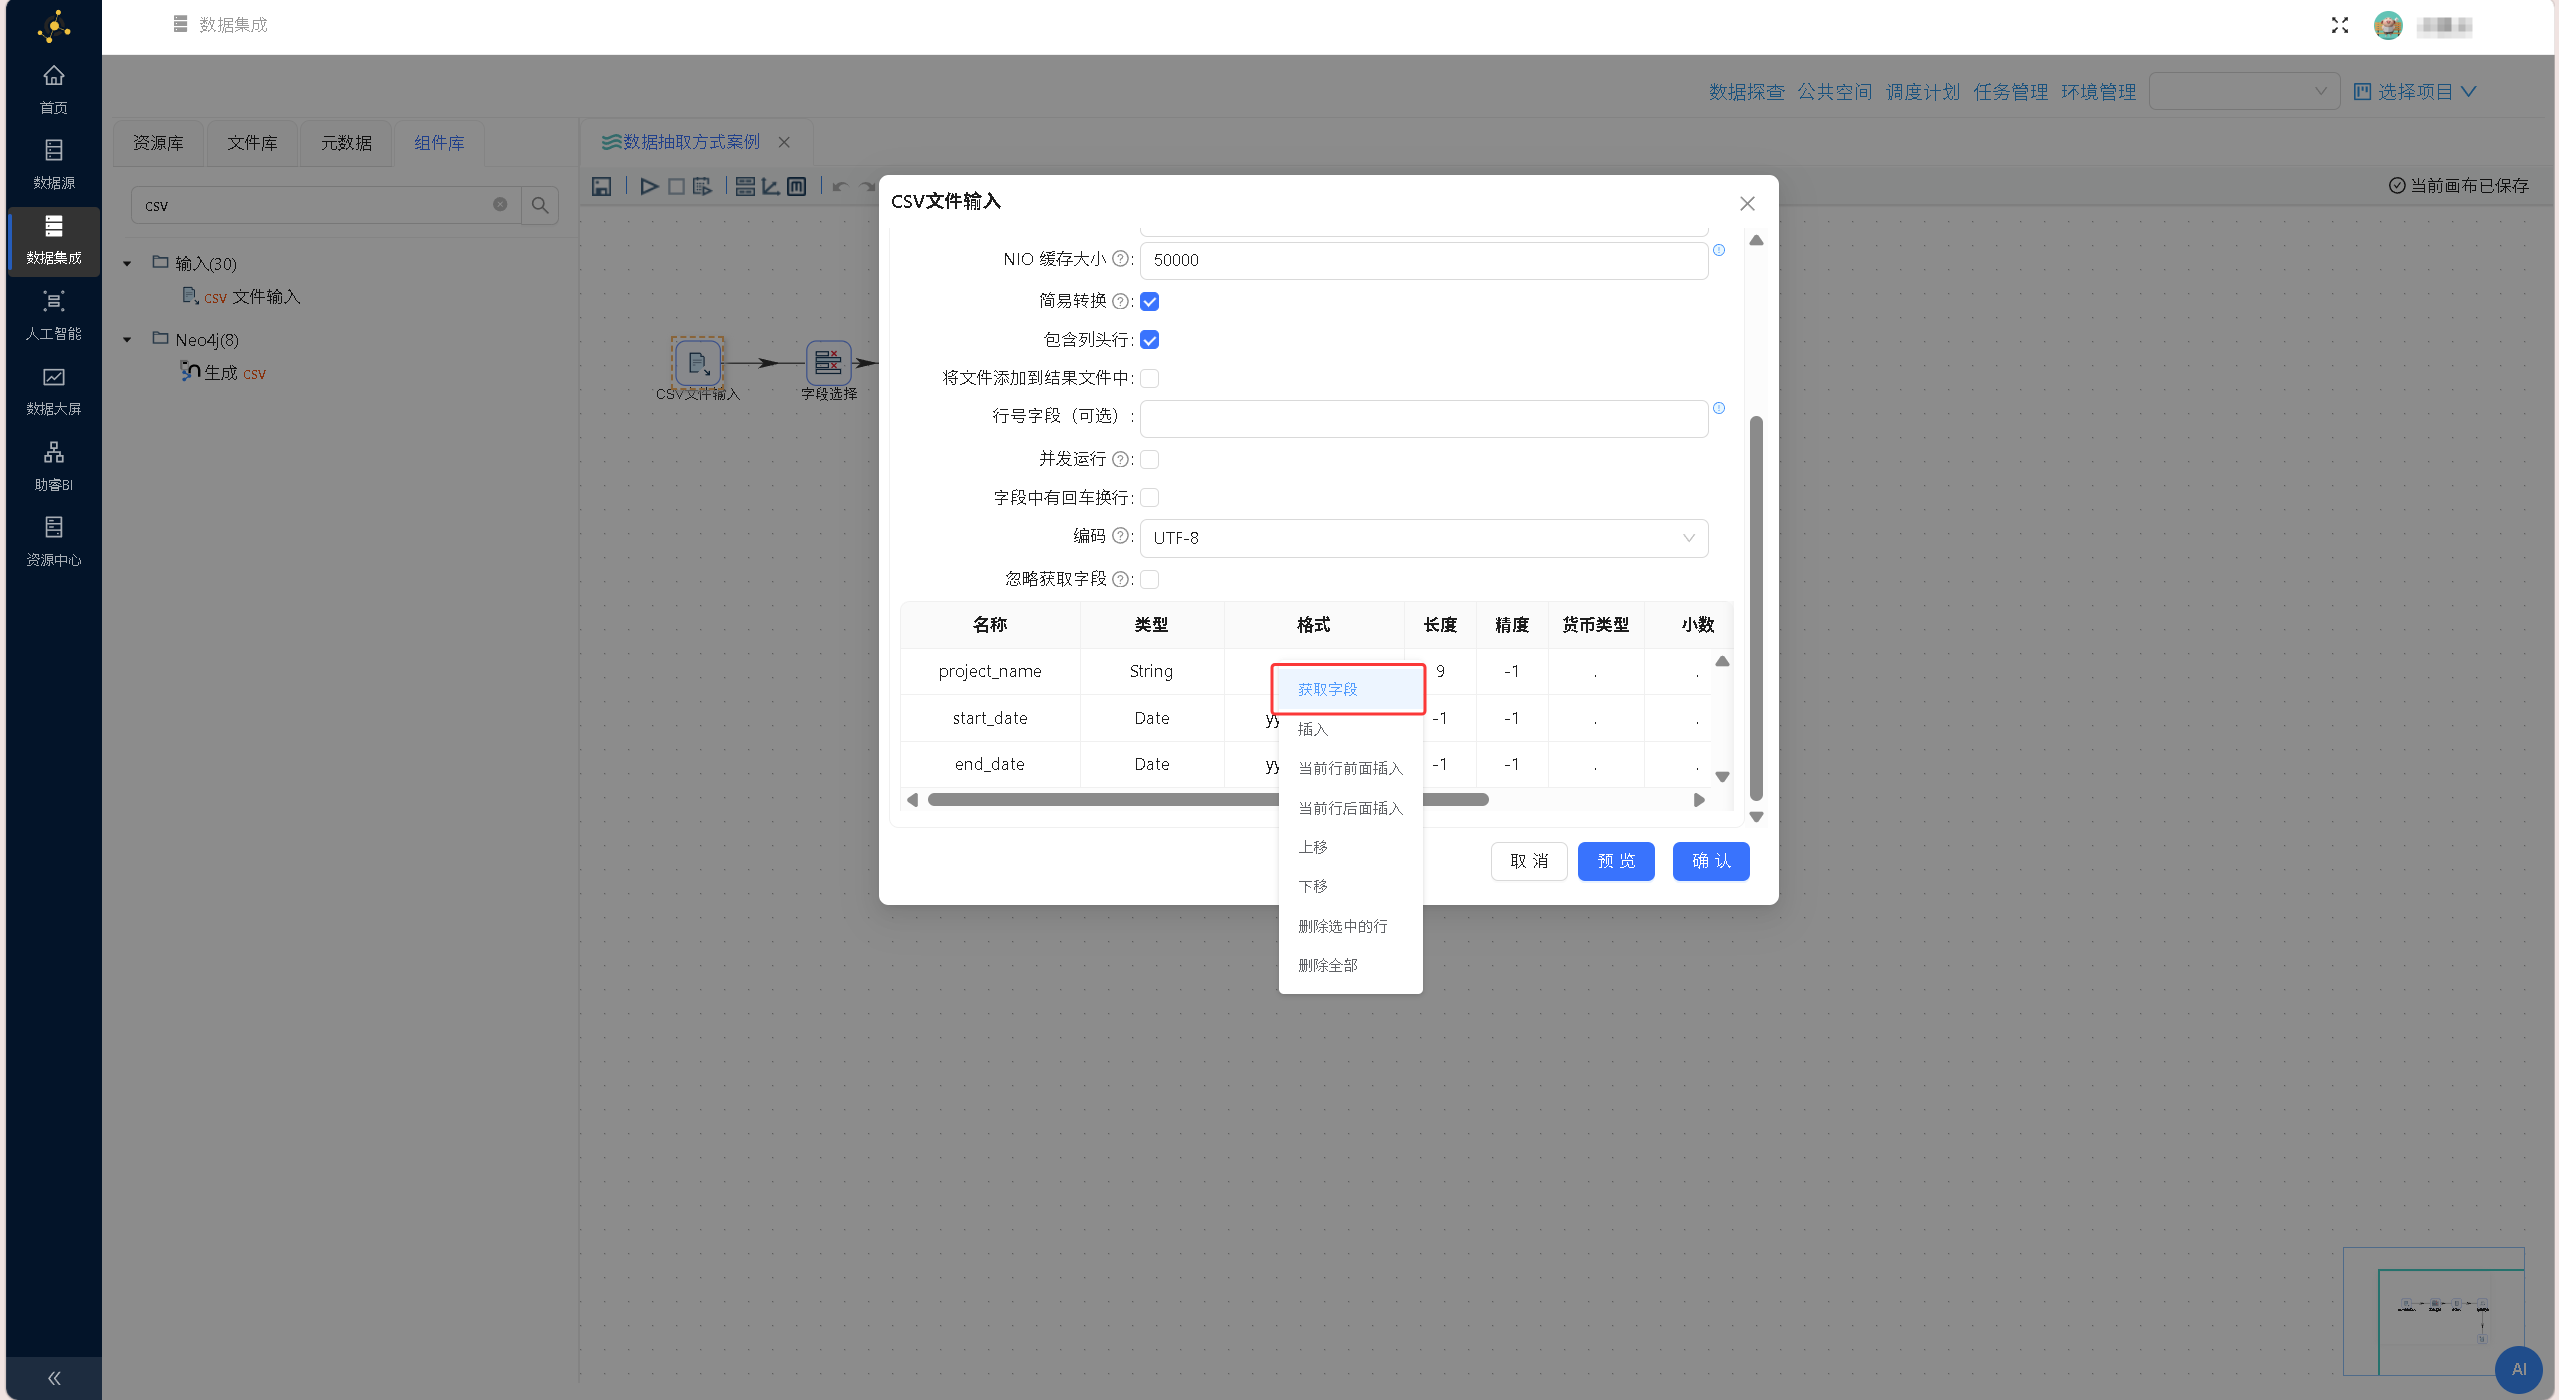
Task: Click help icon next to 编码
Action: coord(1120,536)
